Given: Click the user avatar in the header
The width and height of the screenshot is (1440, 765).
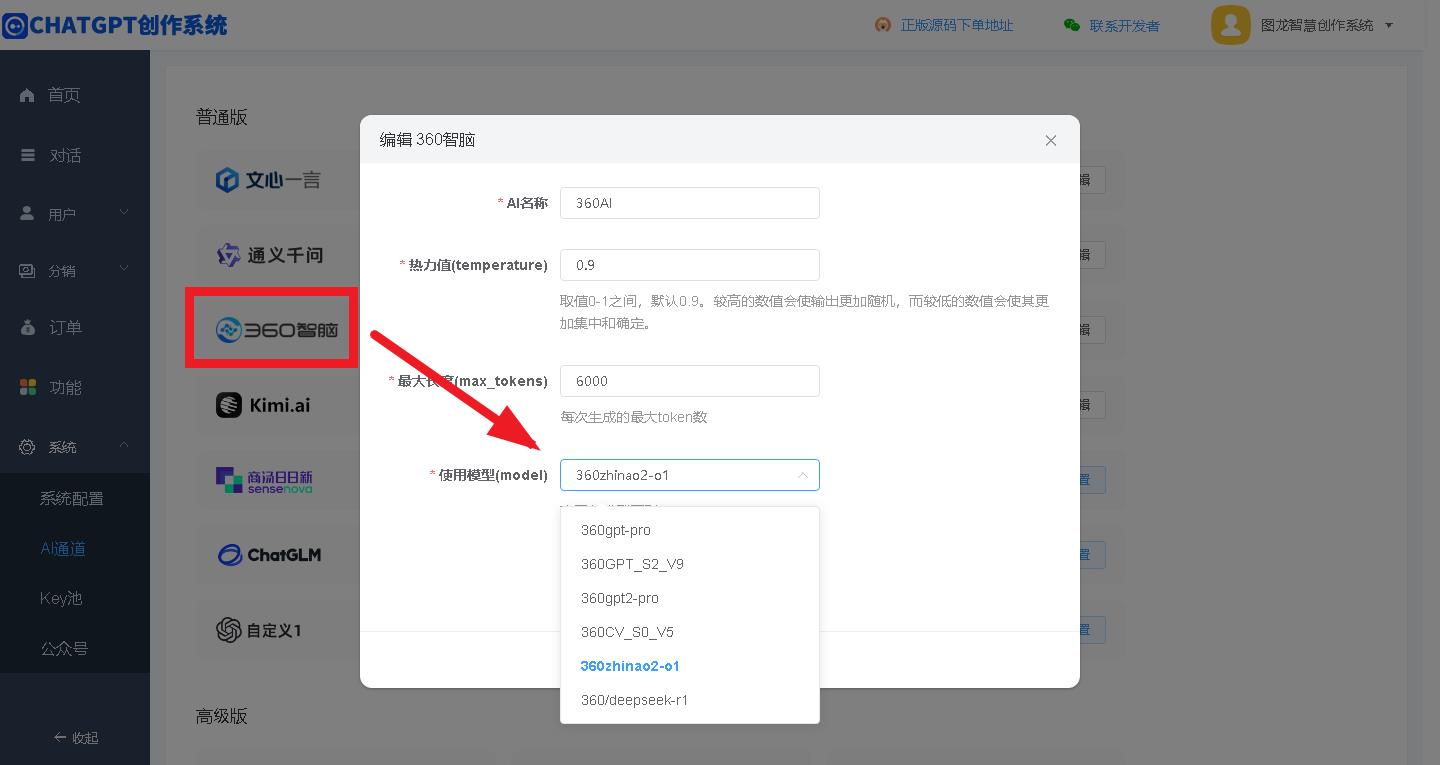Looking at the screenshot, I should [x=1230, y=25].
